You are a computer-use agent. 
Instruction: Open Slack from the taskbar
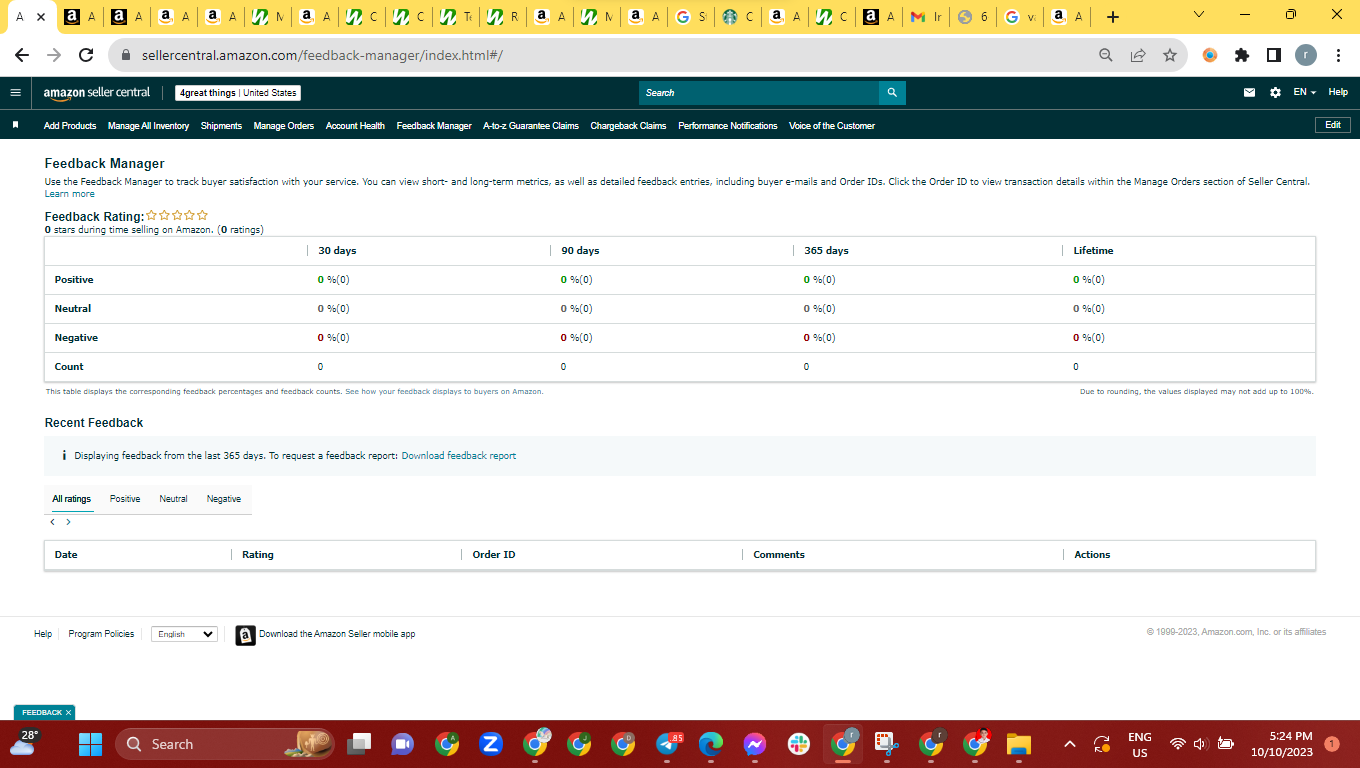pos(799,744)
